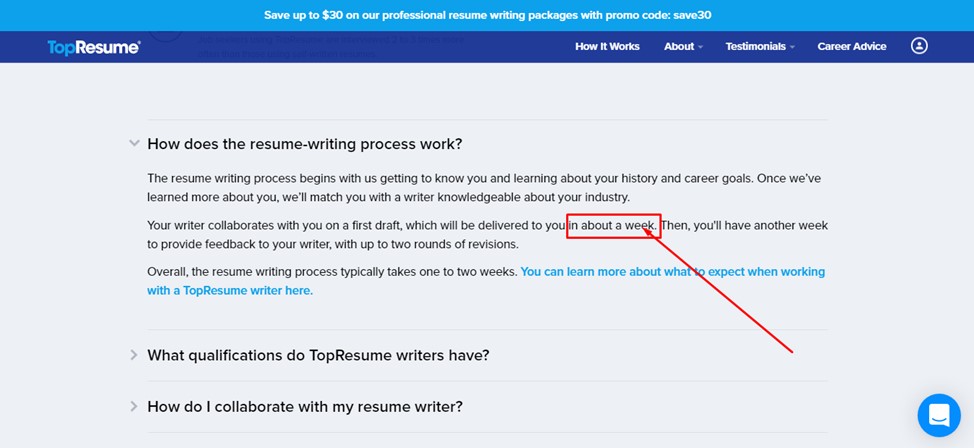Collapse the resume-writing process question
This screenshot has height=448, width=974.
pos(134,144)
